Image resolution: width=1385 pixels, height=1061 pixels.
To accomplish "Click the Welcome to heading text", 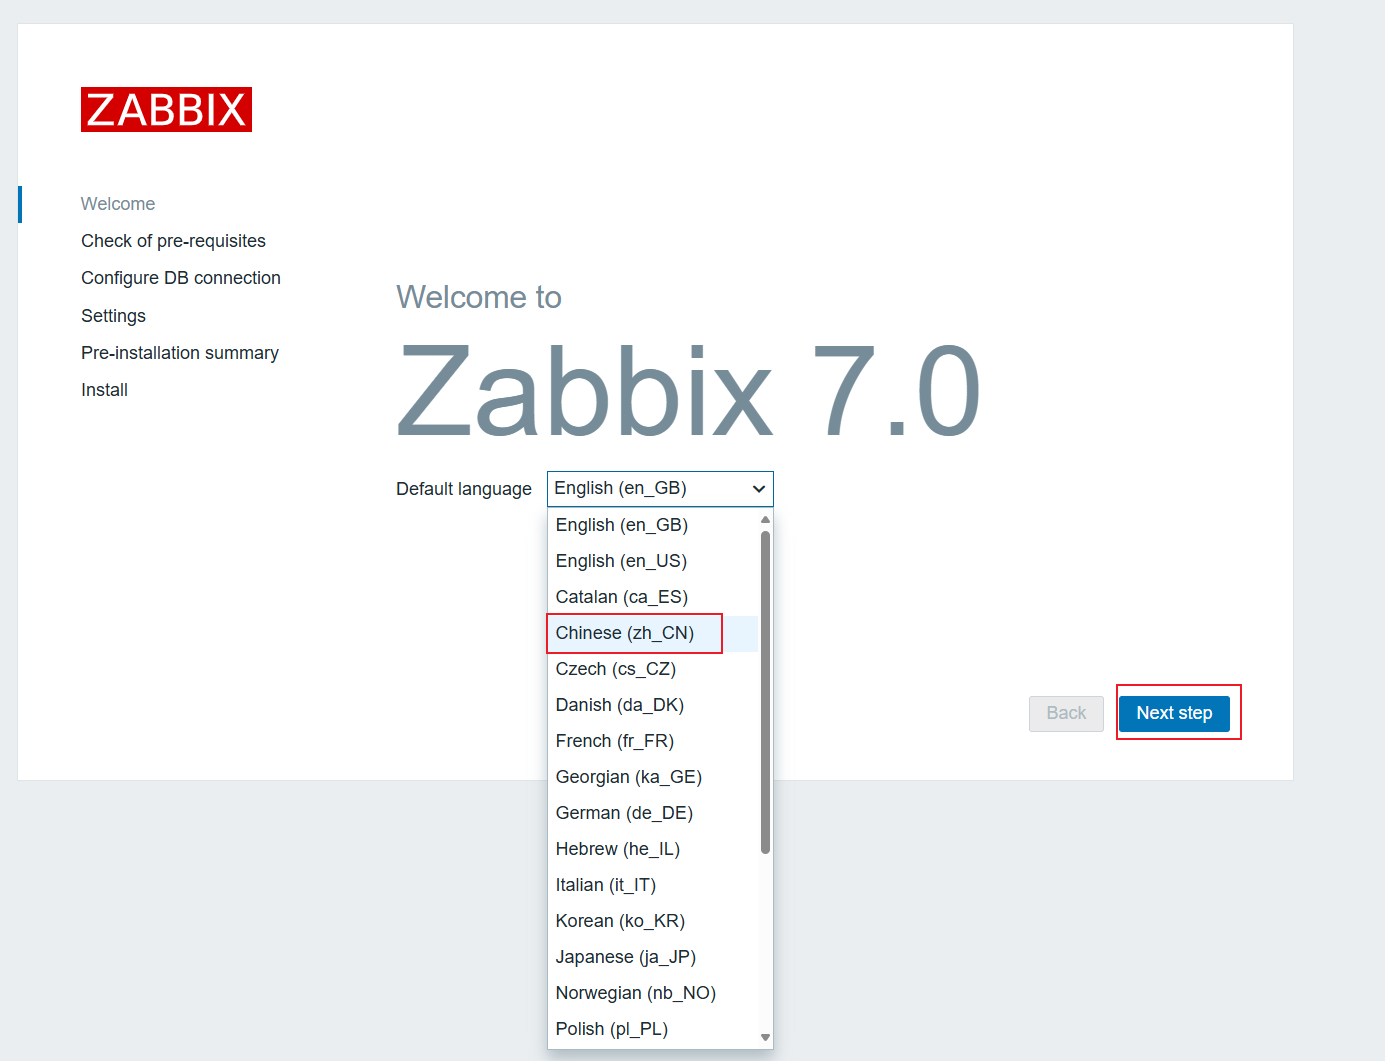I will tap(479, 297).
